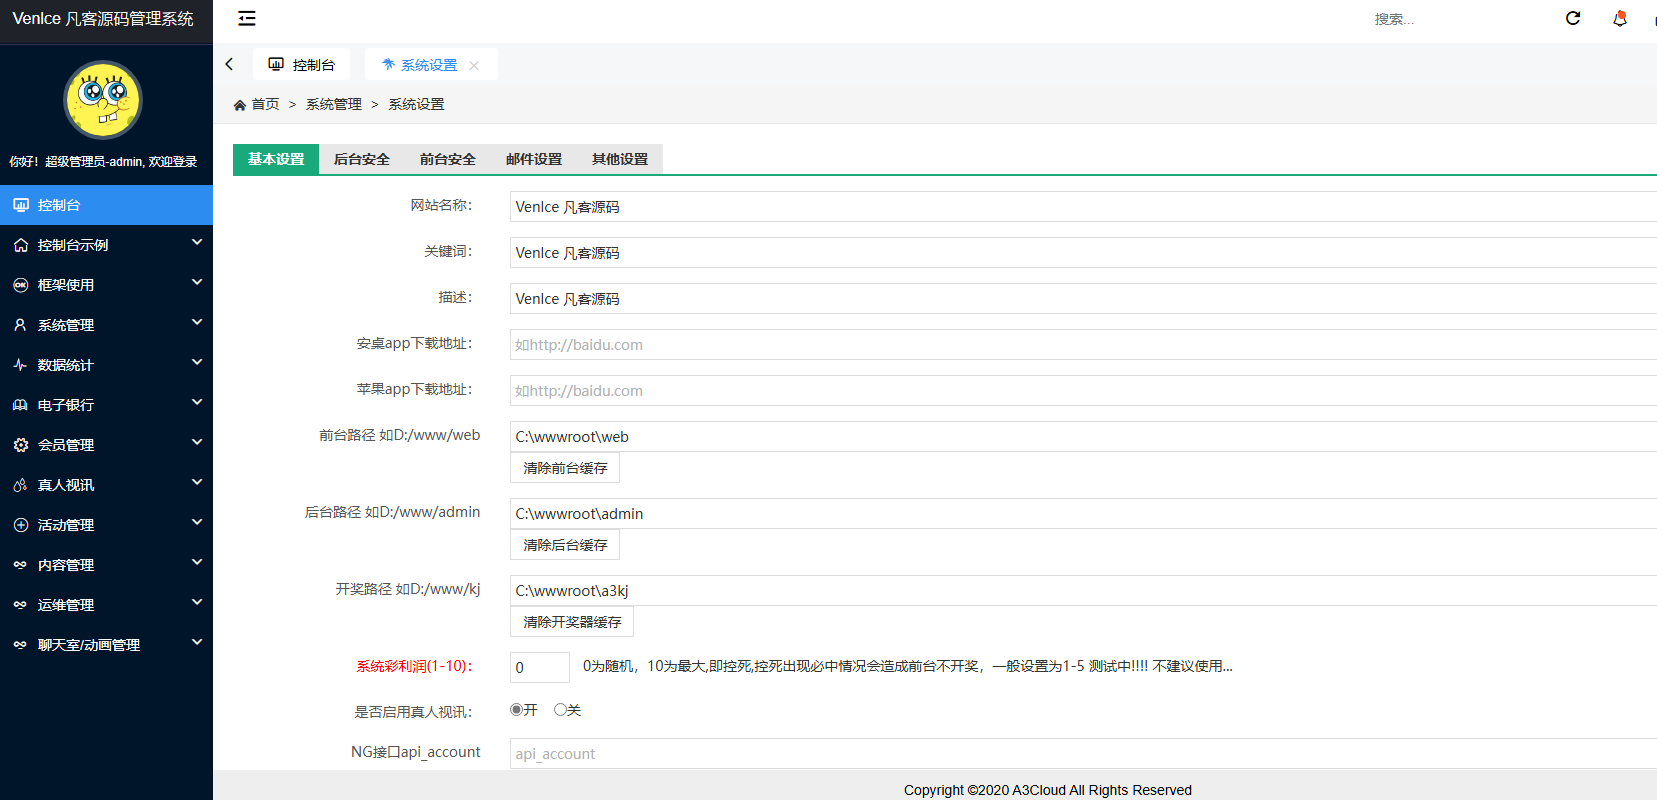The height and width of the screenshot is (800, 1657).
Task: Click the 系统彩利润 number input field
Action: [539, 667]
